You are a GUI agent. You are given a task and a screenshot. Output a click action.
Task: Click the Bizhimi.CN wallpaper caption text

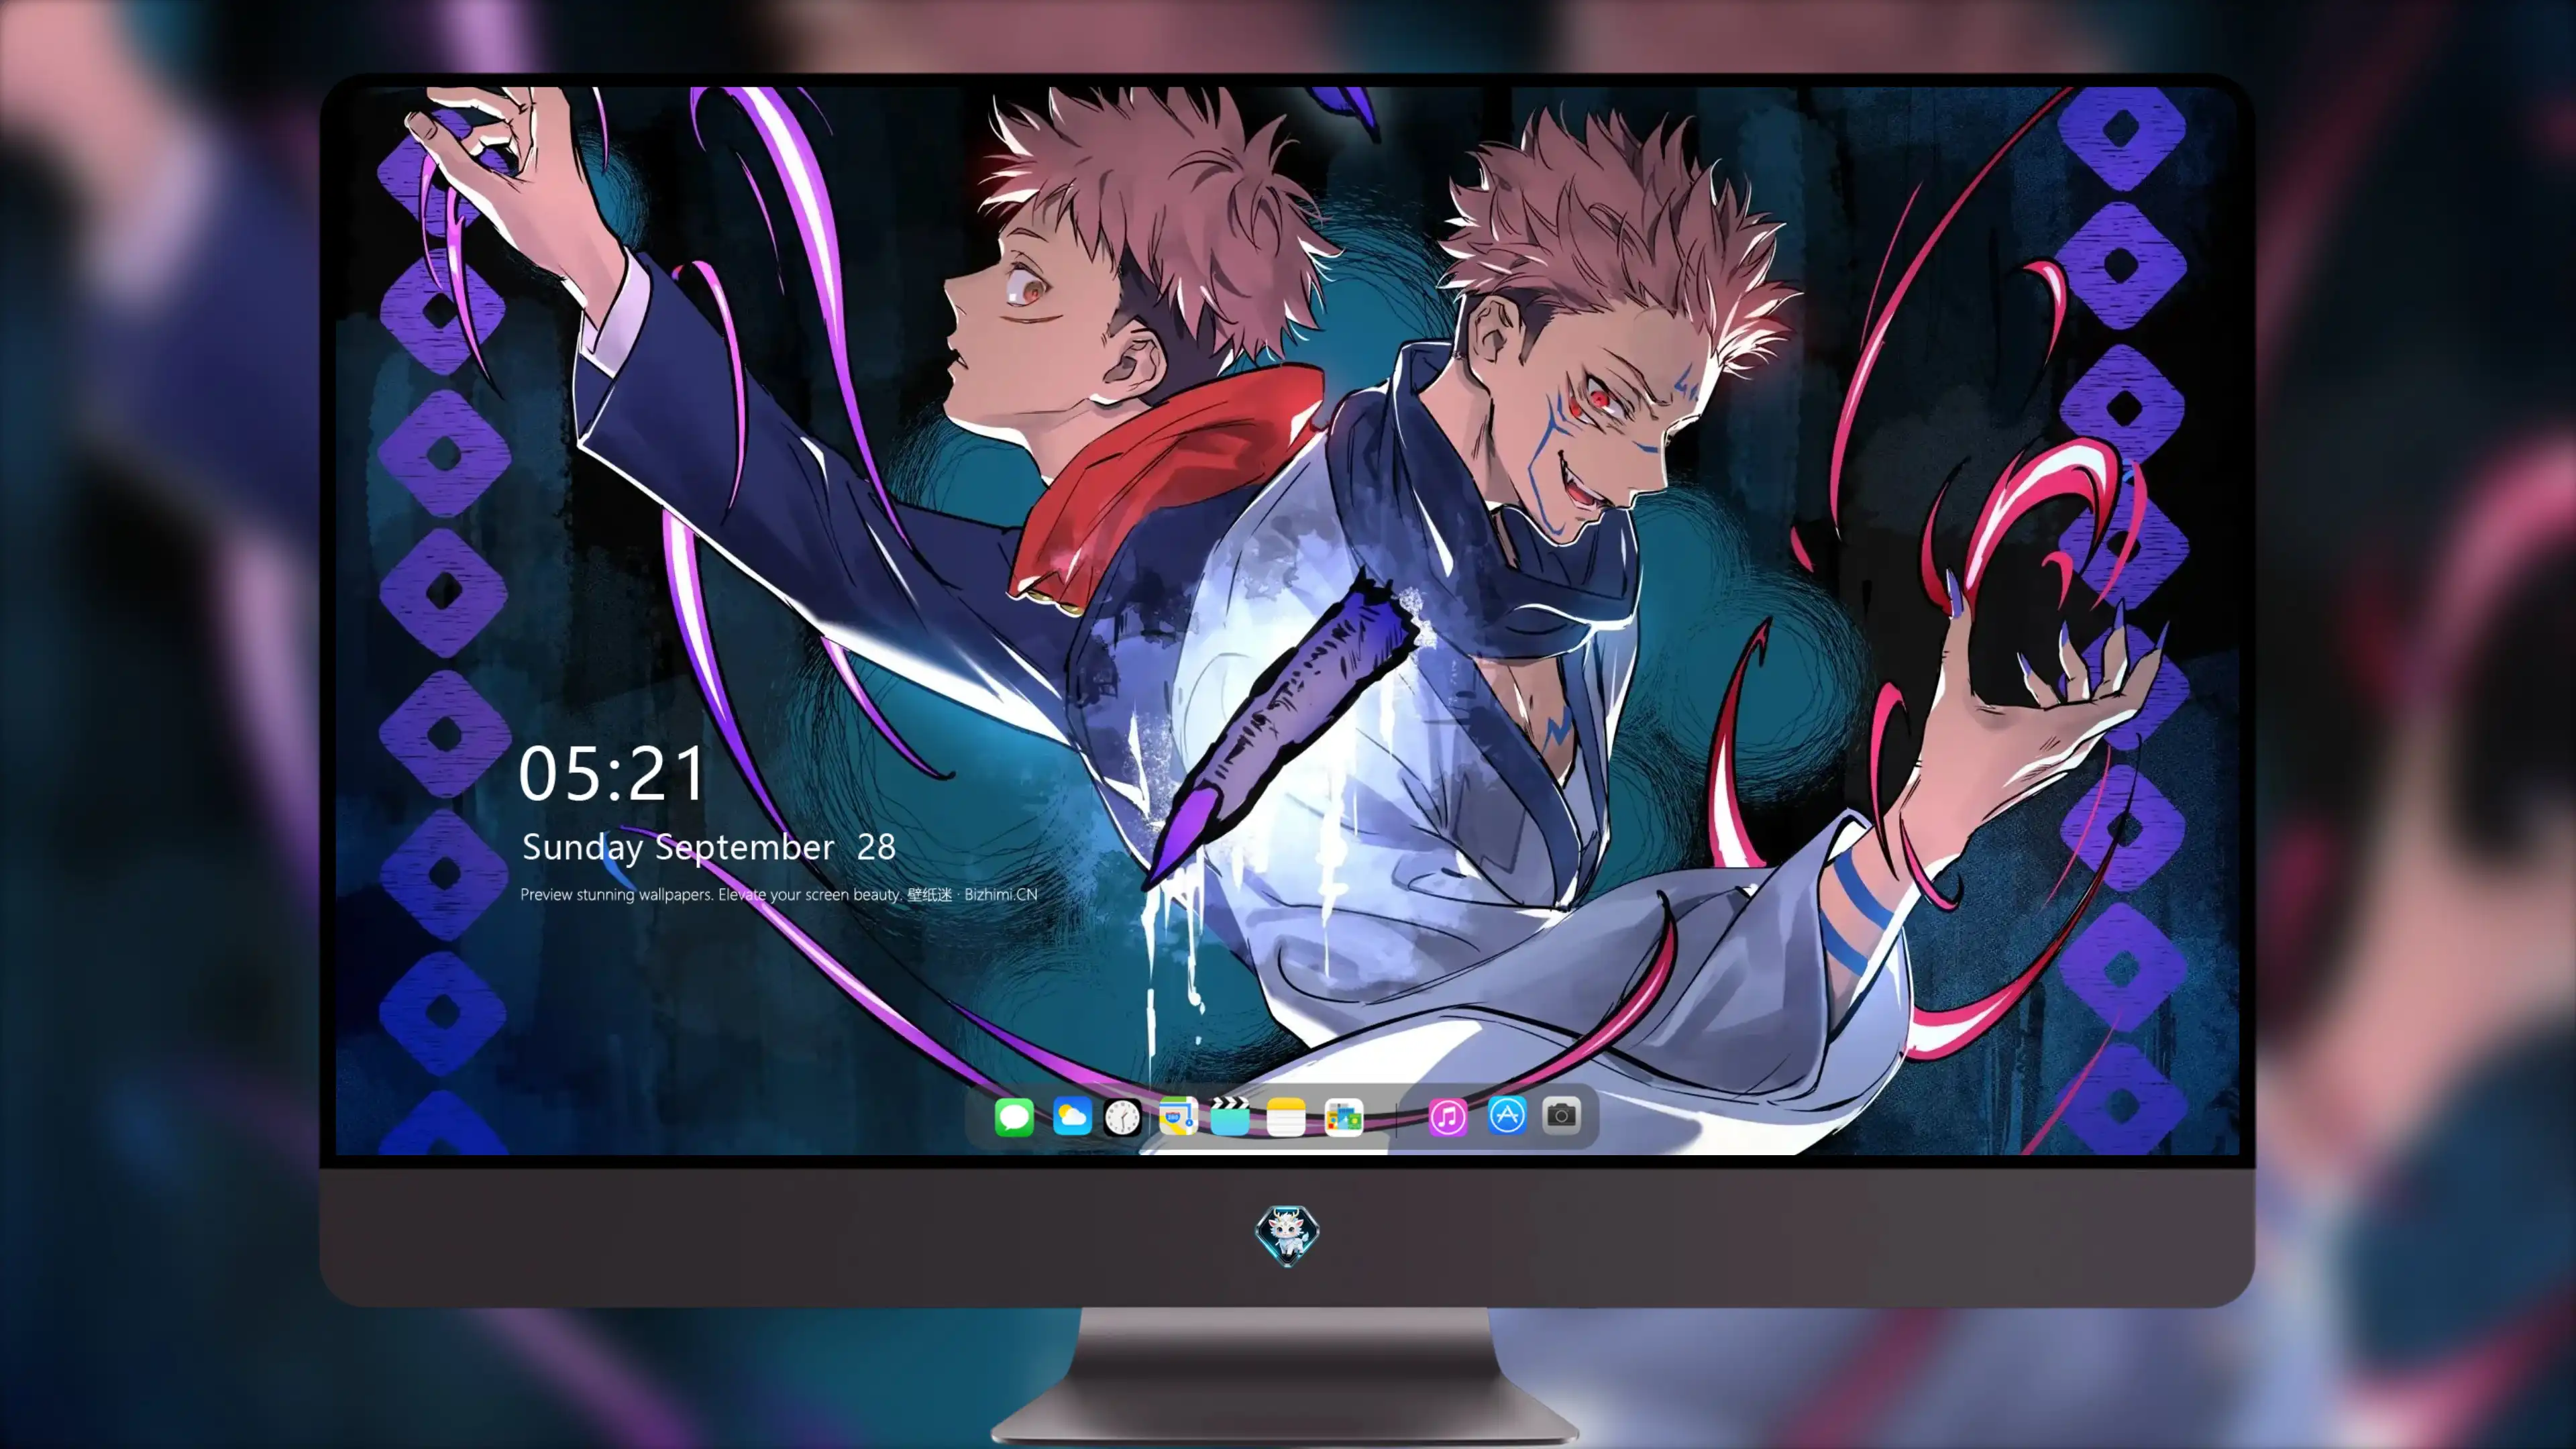779,894
